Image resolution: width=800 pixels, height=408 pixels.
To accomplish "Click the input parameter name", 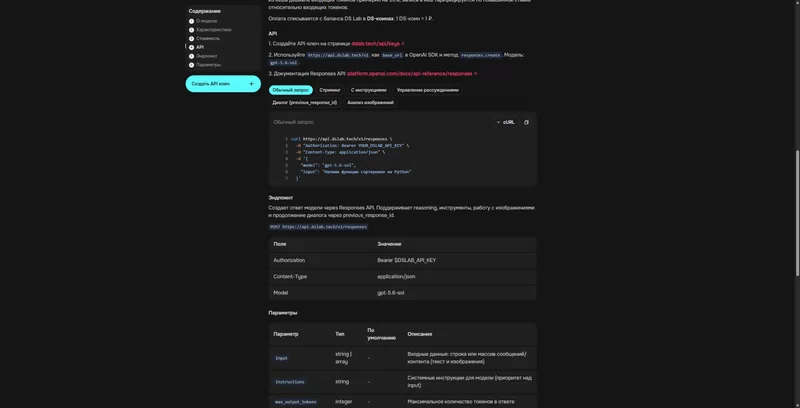I will click(282, 358).
